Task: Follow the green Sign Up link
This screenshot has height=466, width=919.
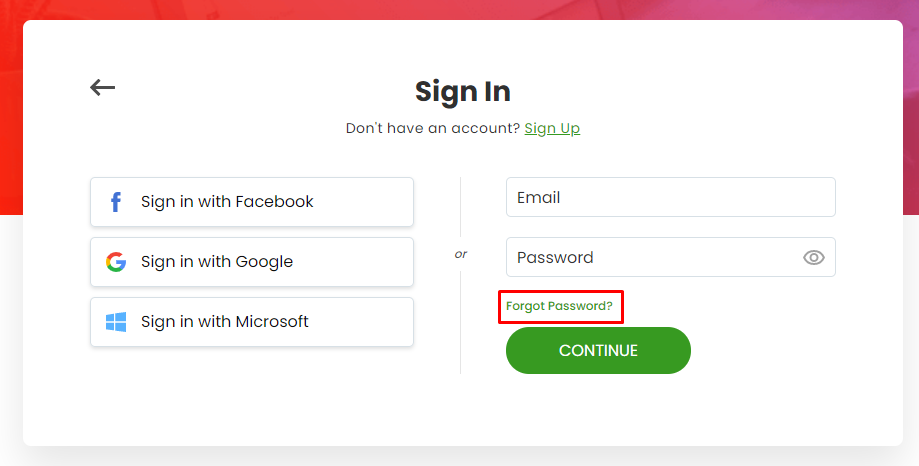Action: click(x=552, y=128)
